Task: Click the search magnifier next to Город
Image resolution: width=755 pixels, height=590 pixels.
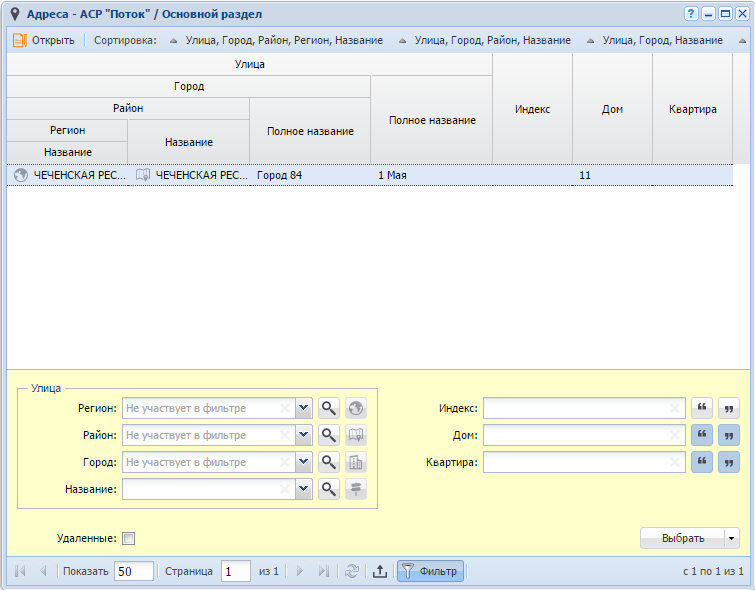Action: pyautogui.click(x=329, y=462)
